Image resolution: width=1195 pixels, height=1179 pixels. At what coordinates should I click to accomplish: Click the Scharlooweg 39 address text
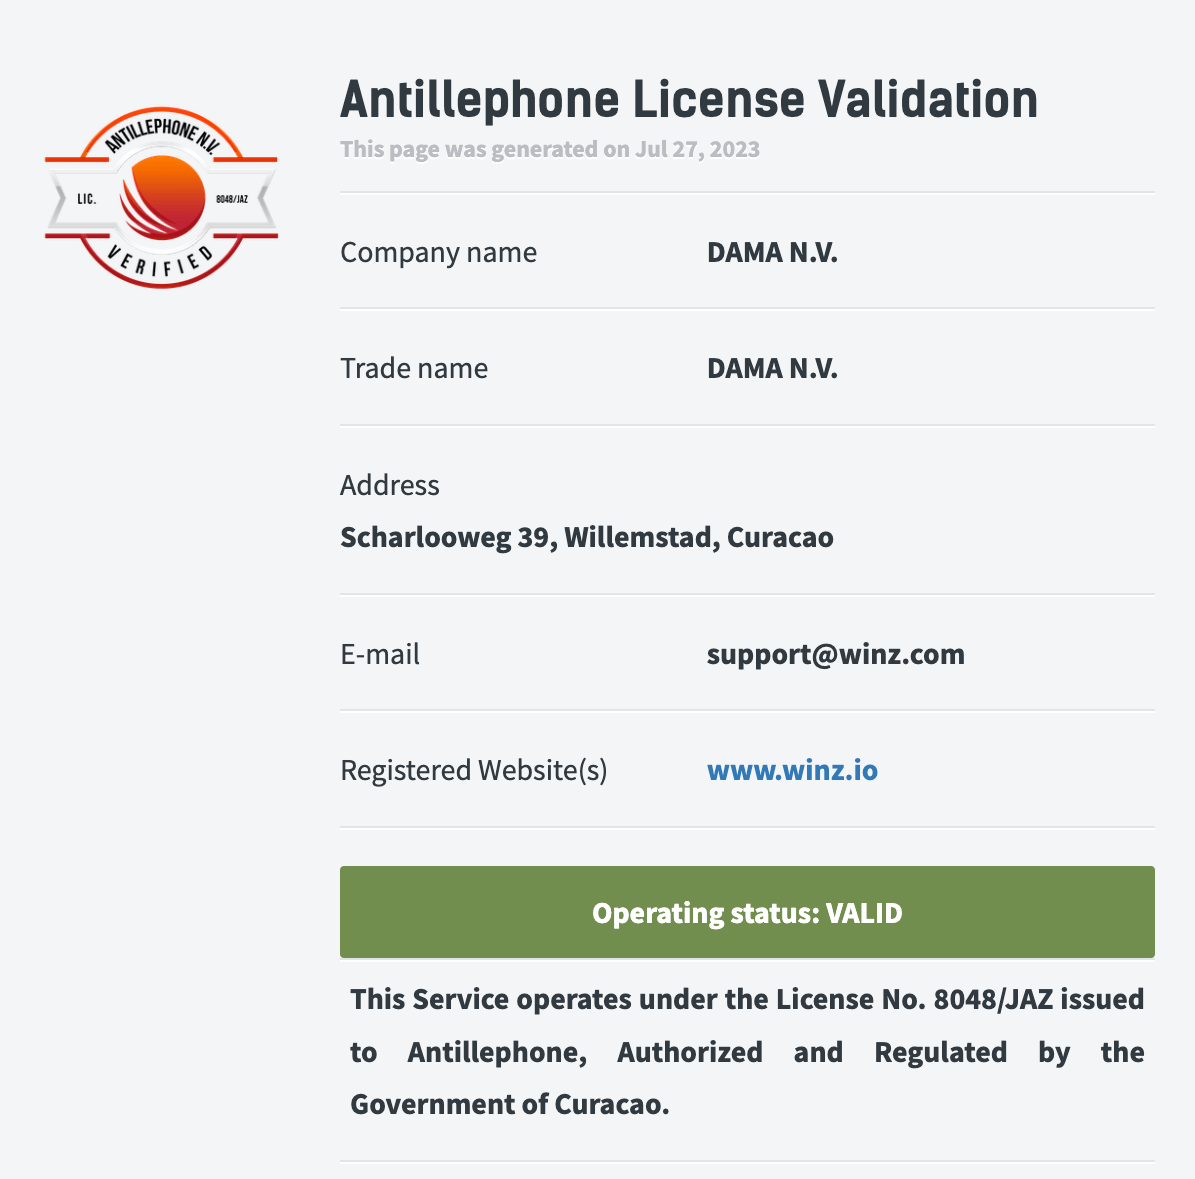pos(587,537)
